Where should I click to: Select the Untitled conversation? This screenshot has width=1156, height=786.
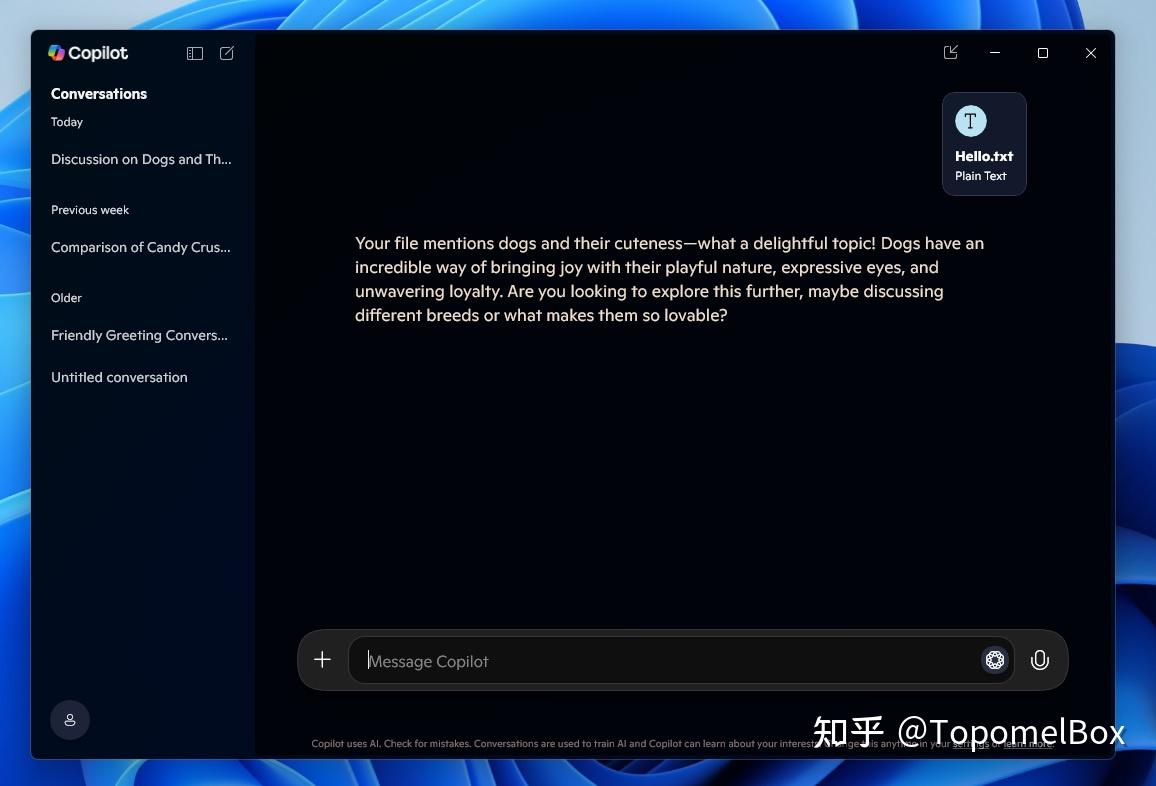119,377
